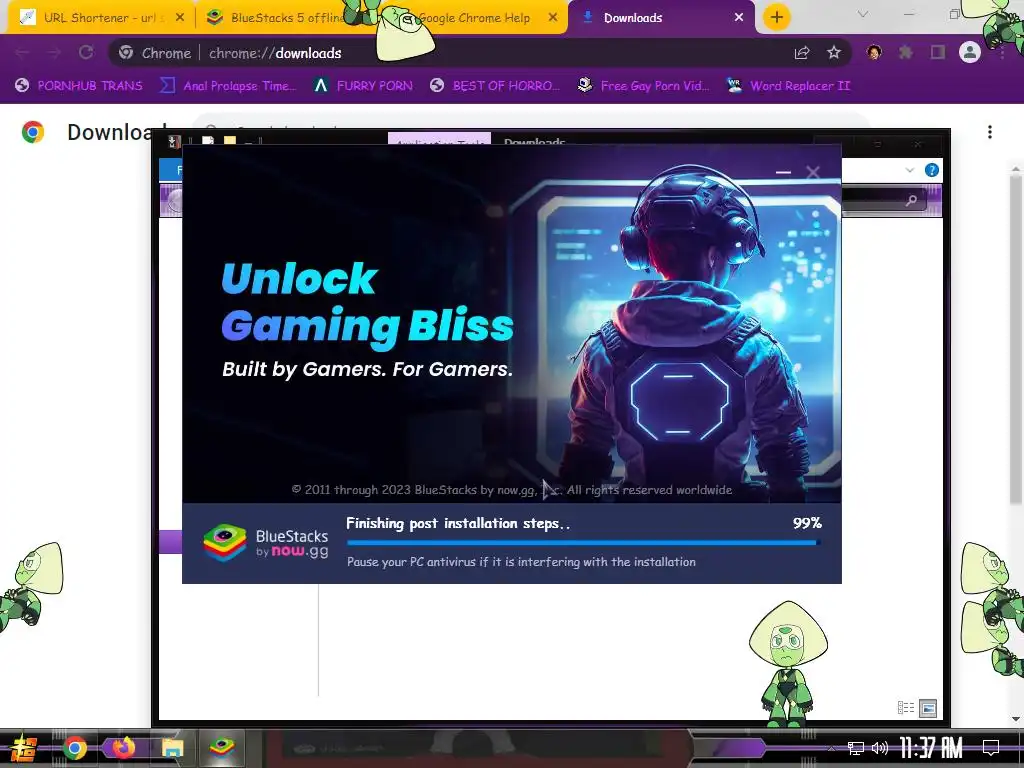This screenshot has height=768, width=1024.
Task: Click the Chrome logo on Downloads page
Action: 33,132
